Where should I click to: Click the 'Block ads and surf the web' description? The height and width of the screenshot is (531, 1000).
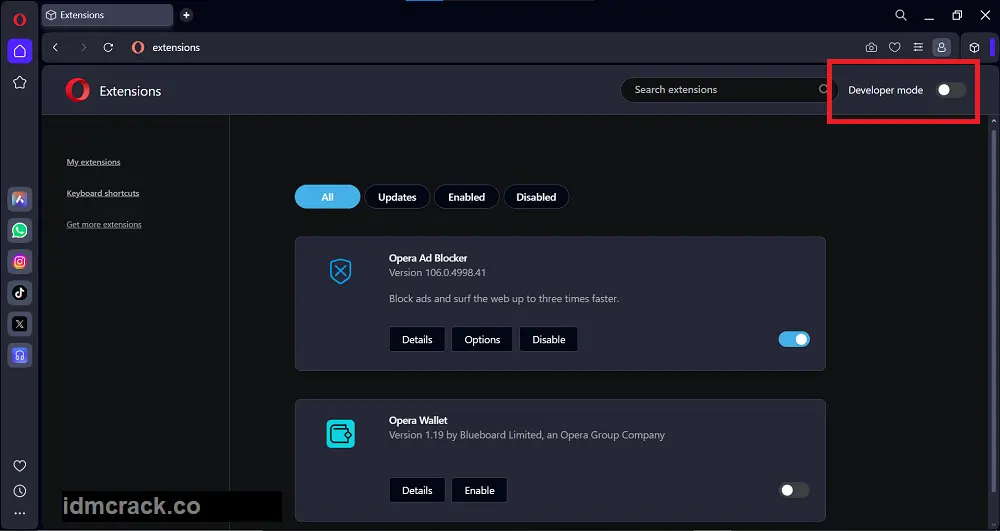click(x=504, y=298)
